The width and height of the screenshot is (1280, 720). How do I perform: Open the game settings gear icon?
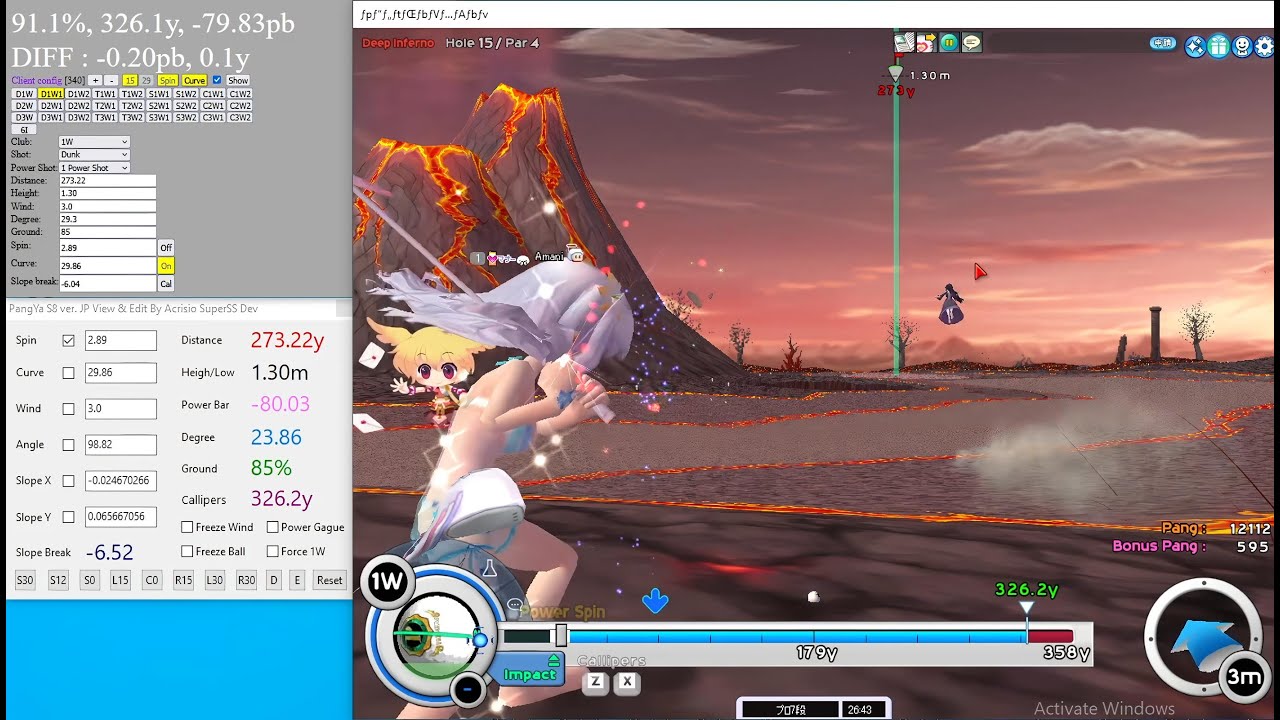1265,46
